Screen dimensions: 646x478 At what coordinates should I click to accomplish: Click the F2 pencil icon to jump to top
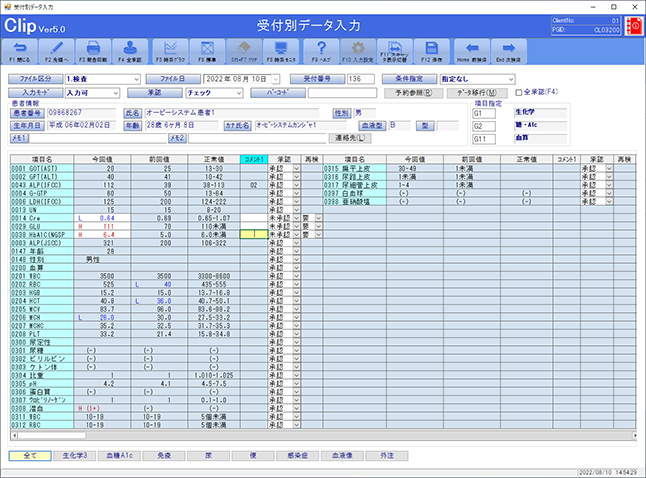tap(56, 52)
